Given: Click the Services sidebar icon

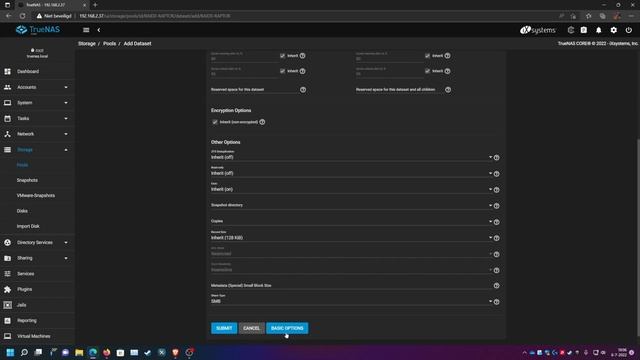Looking at the screenshot, I should point(7,273).
